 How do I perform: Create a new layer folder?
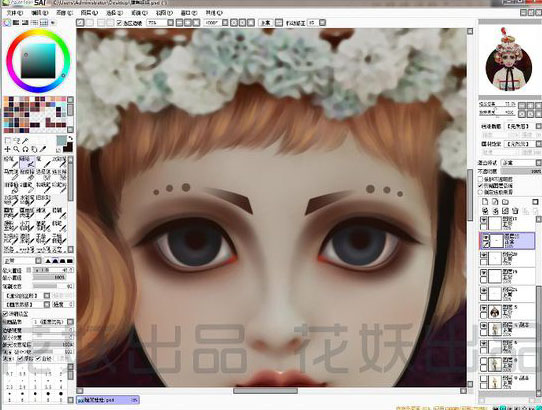pyautogui.click(x=505, y=202)
